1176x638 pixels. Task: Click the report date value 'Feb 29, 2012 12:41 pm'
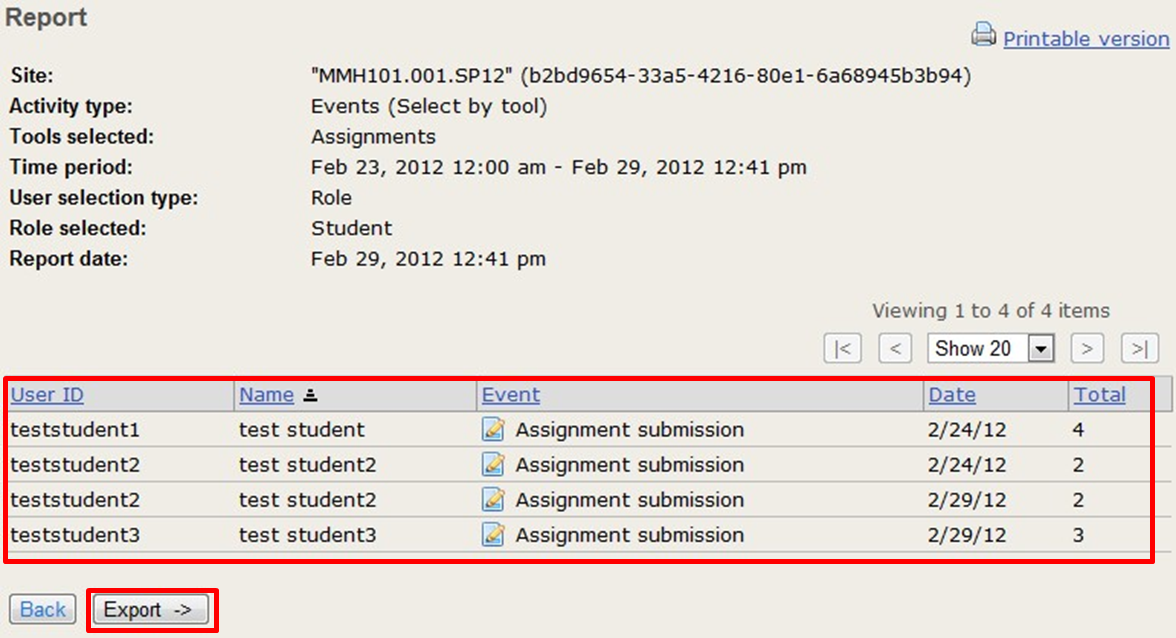tap(428, 259)
